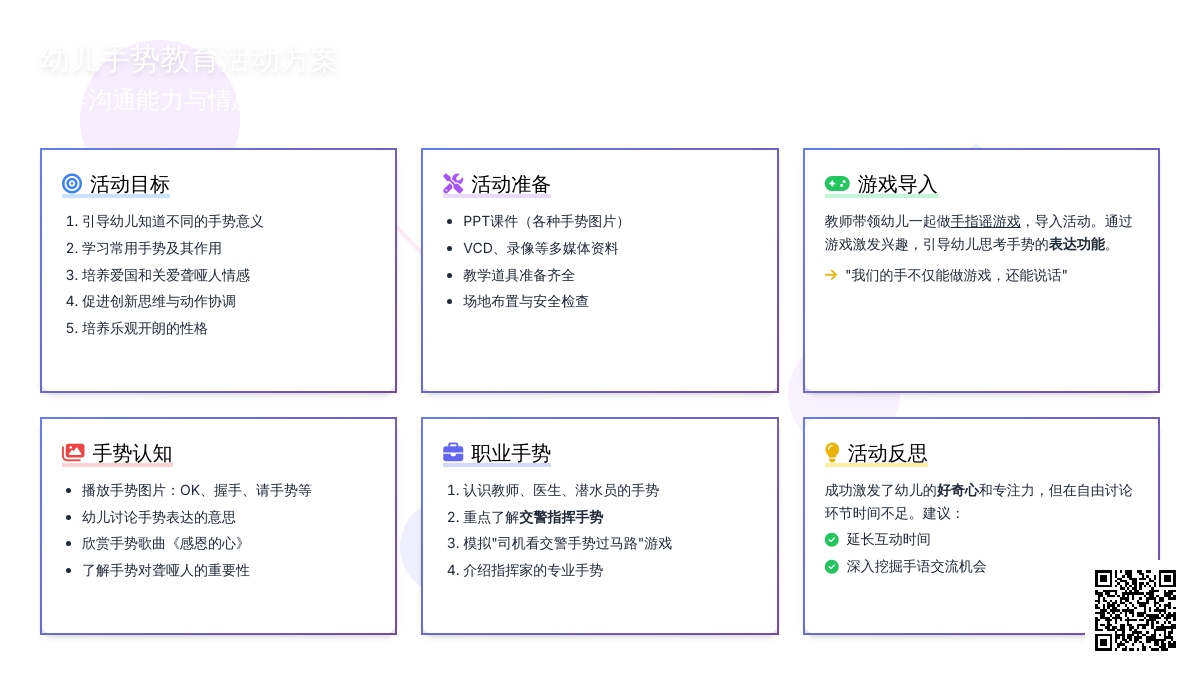Click the 游戏导入 heading
Image resolution: width=1200 pixels, height=675 pixels.
point(897,185)
